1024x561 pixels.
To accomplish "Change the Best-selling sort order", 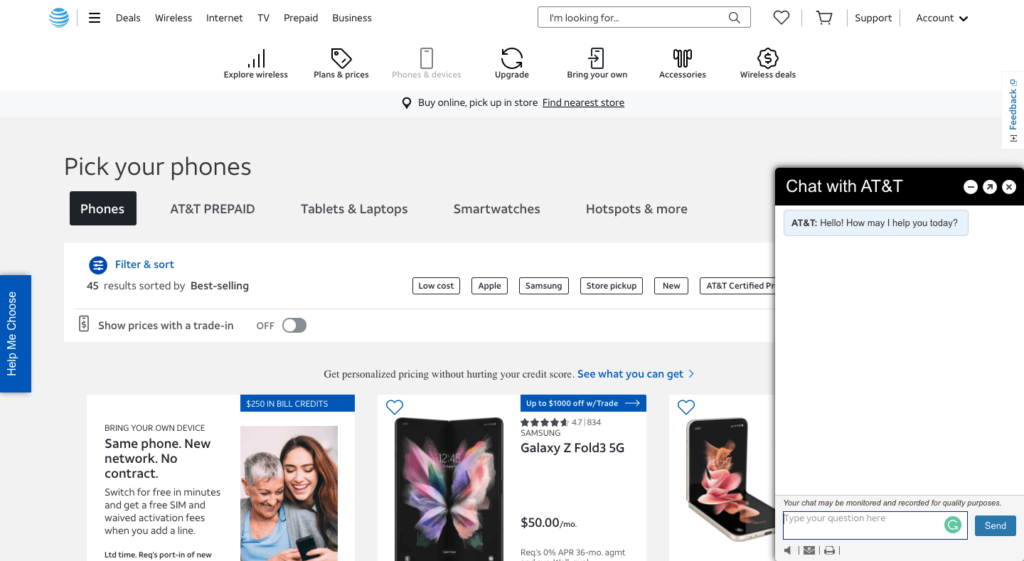I will click(219, 285).
